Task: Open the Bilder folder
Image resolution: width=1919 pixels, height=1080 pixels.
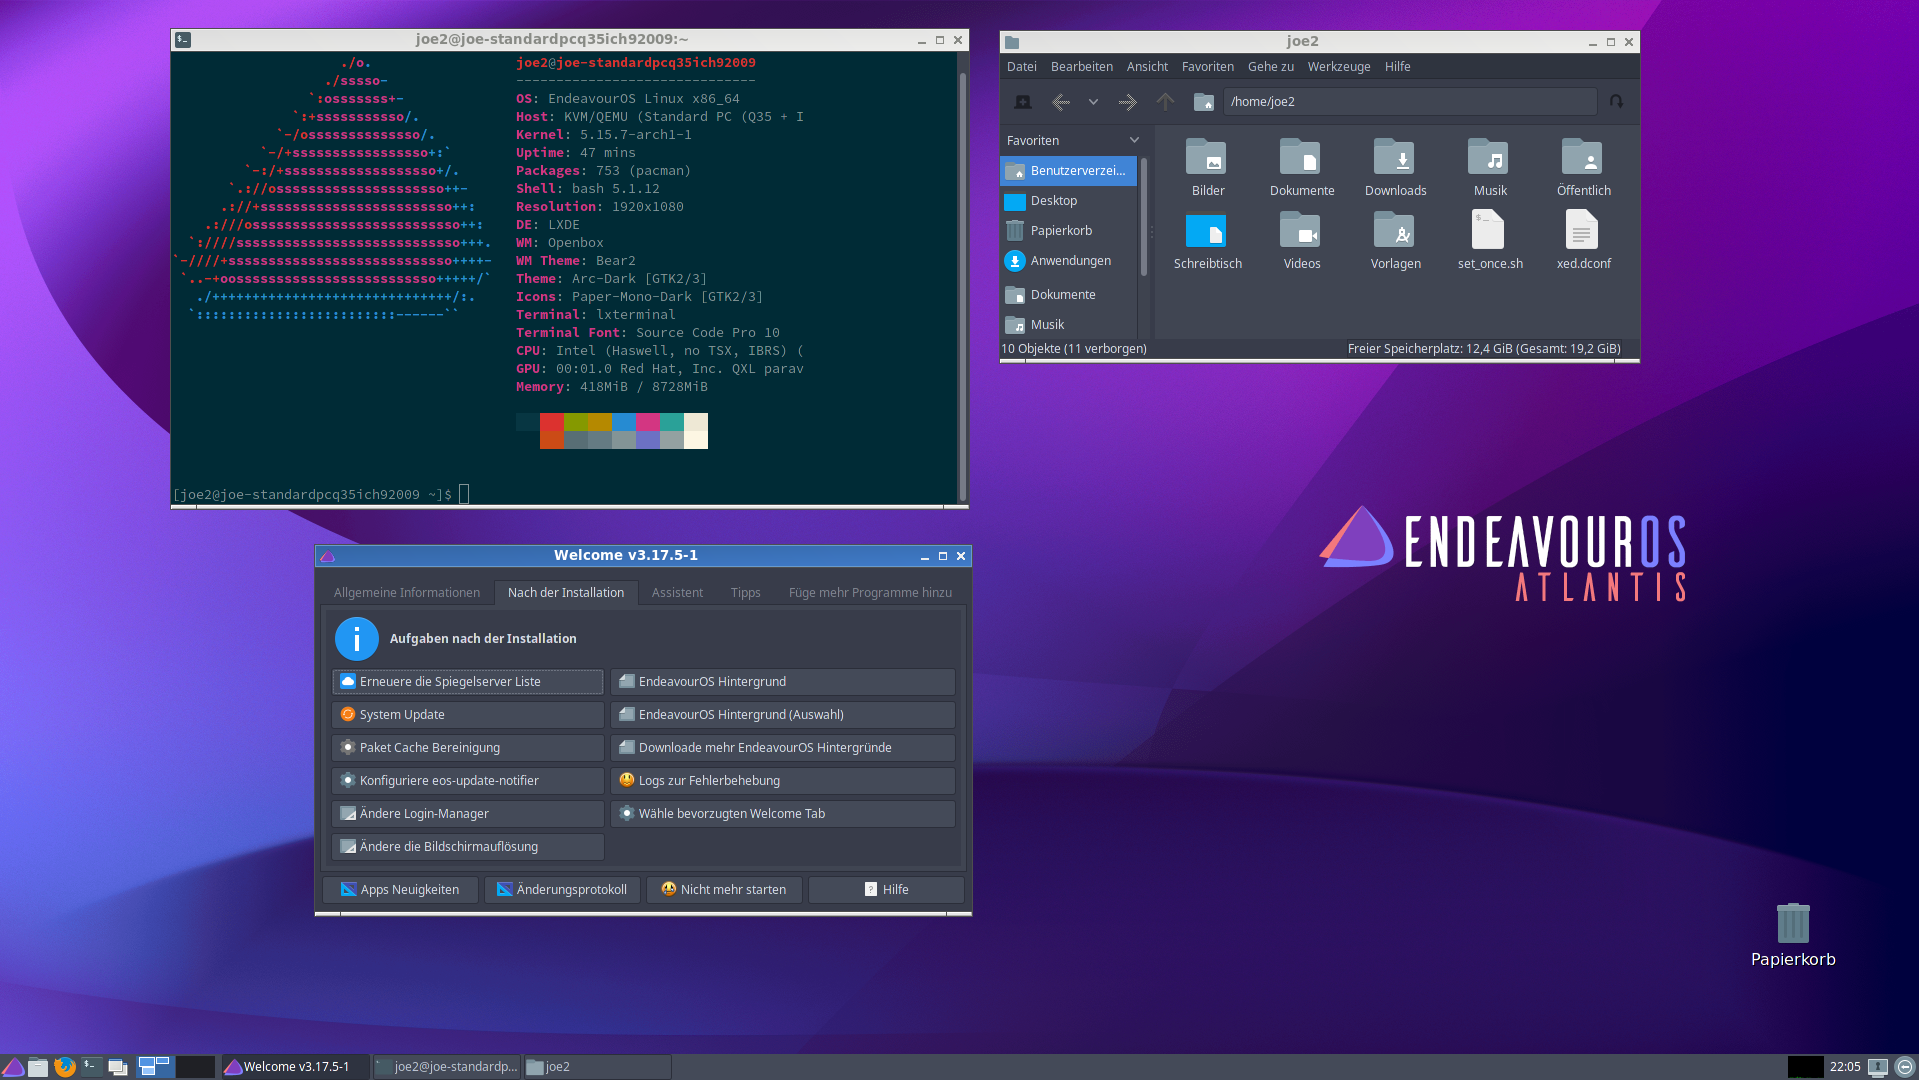Action: point(1207,168)
